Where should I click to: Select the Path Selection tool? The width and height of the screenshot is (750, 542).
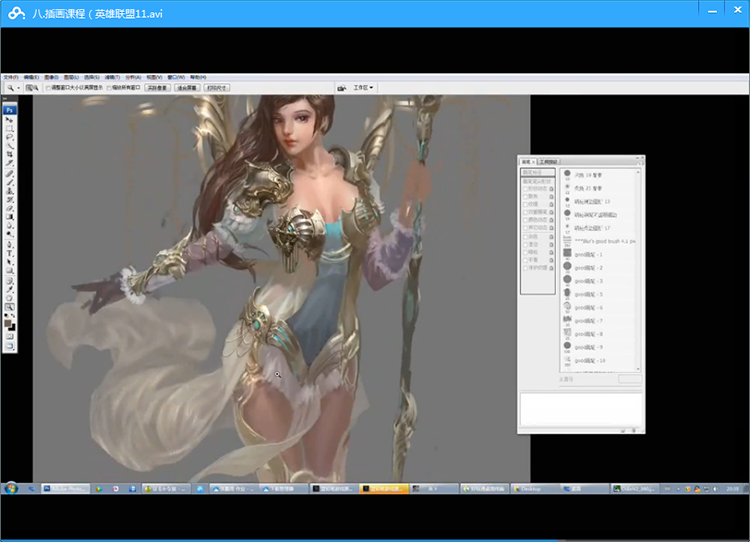tap(10, 262)
